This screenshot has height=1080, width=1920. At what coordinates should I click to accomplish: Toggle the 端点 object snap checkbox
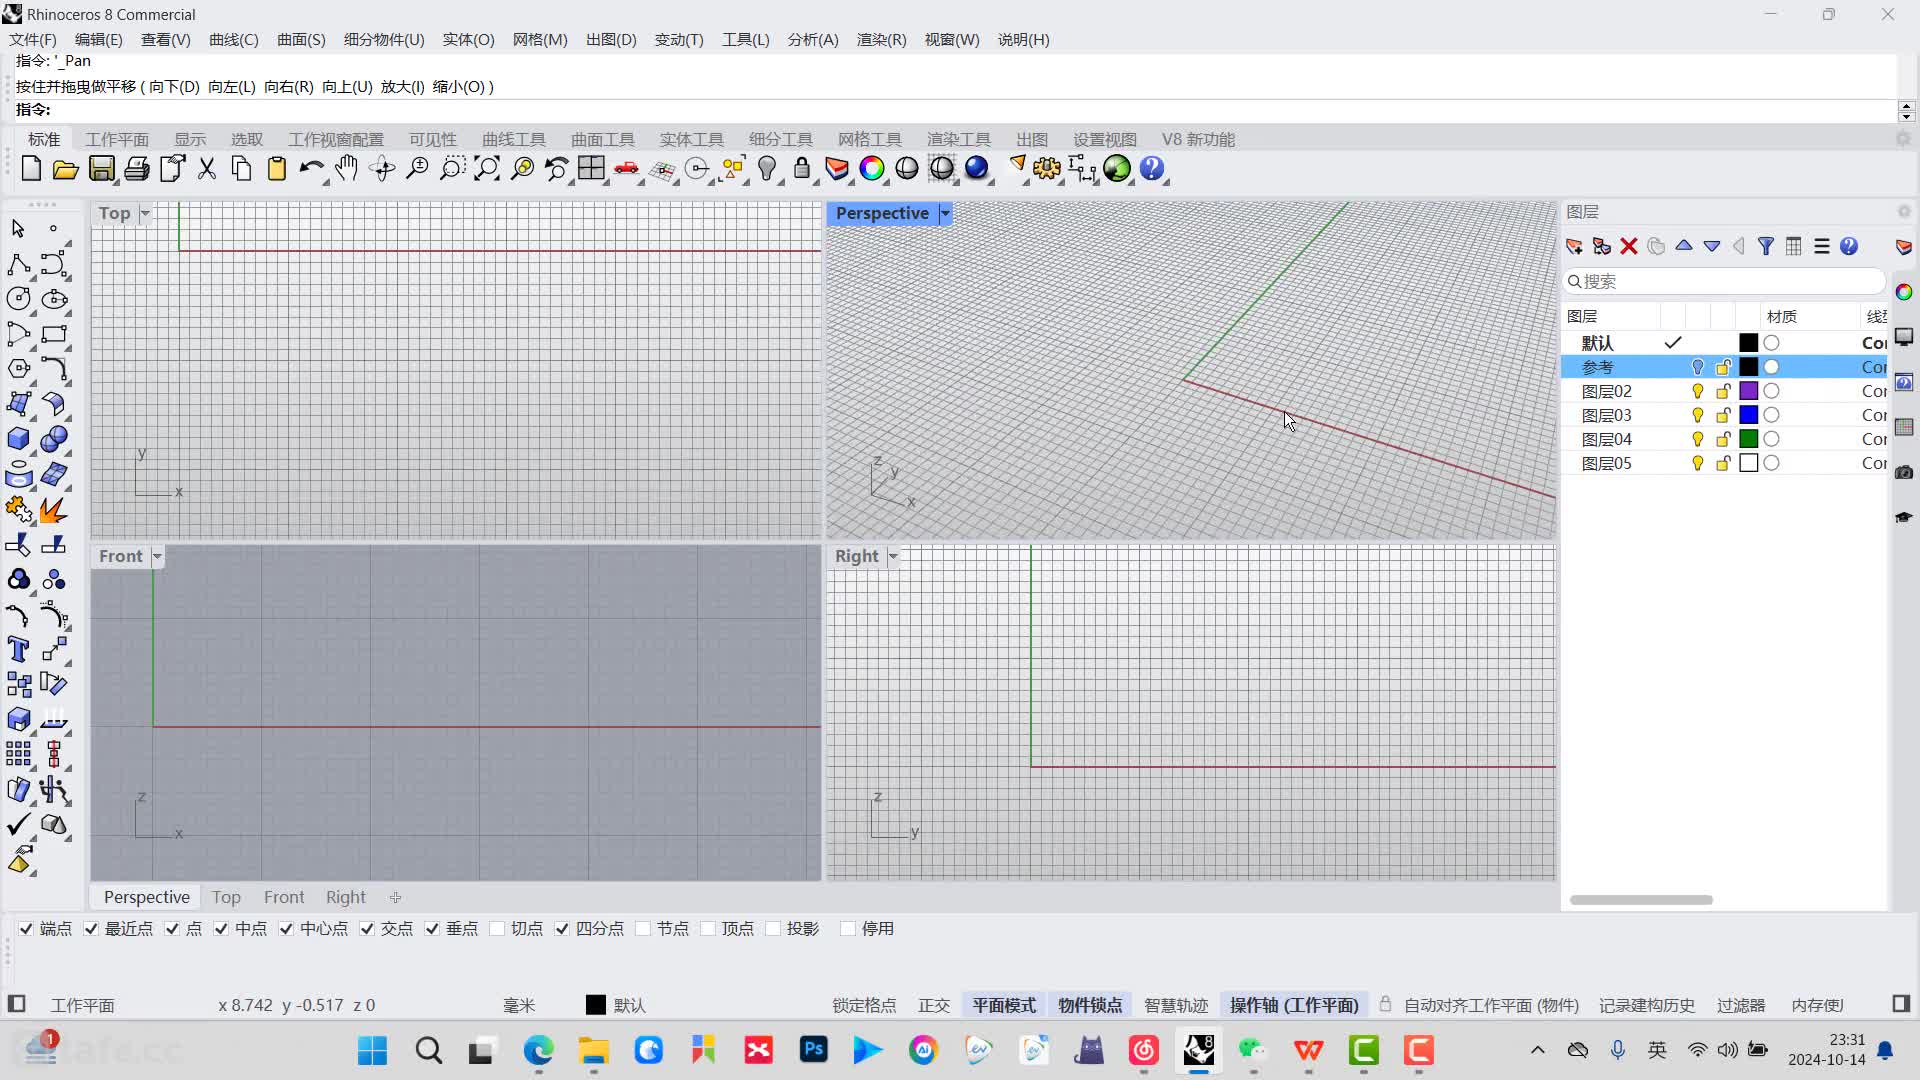(x=26, y=929)
